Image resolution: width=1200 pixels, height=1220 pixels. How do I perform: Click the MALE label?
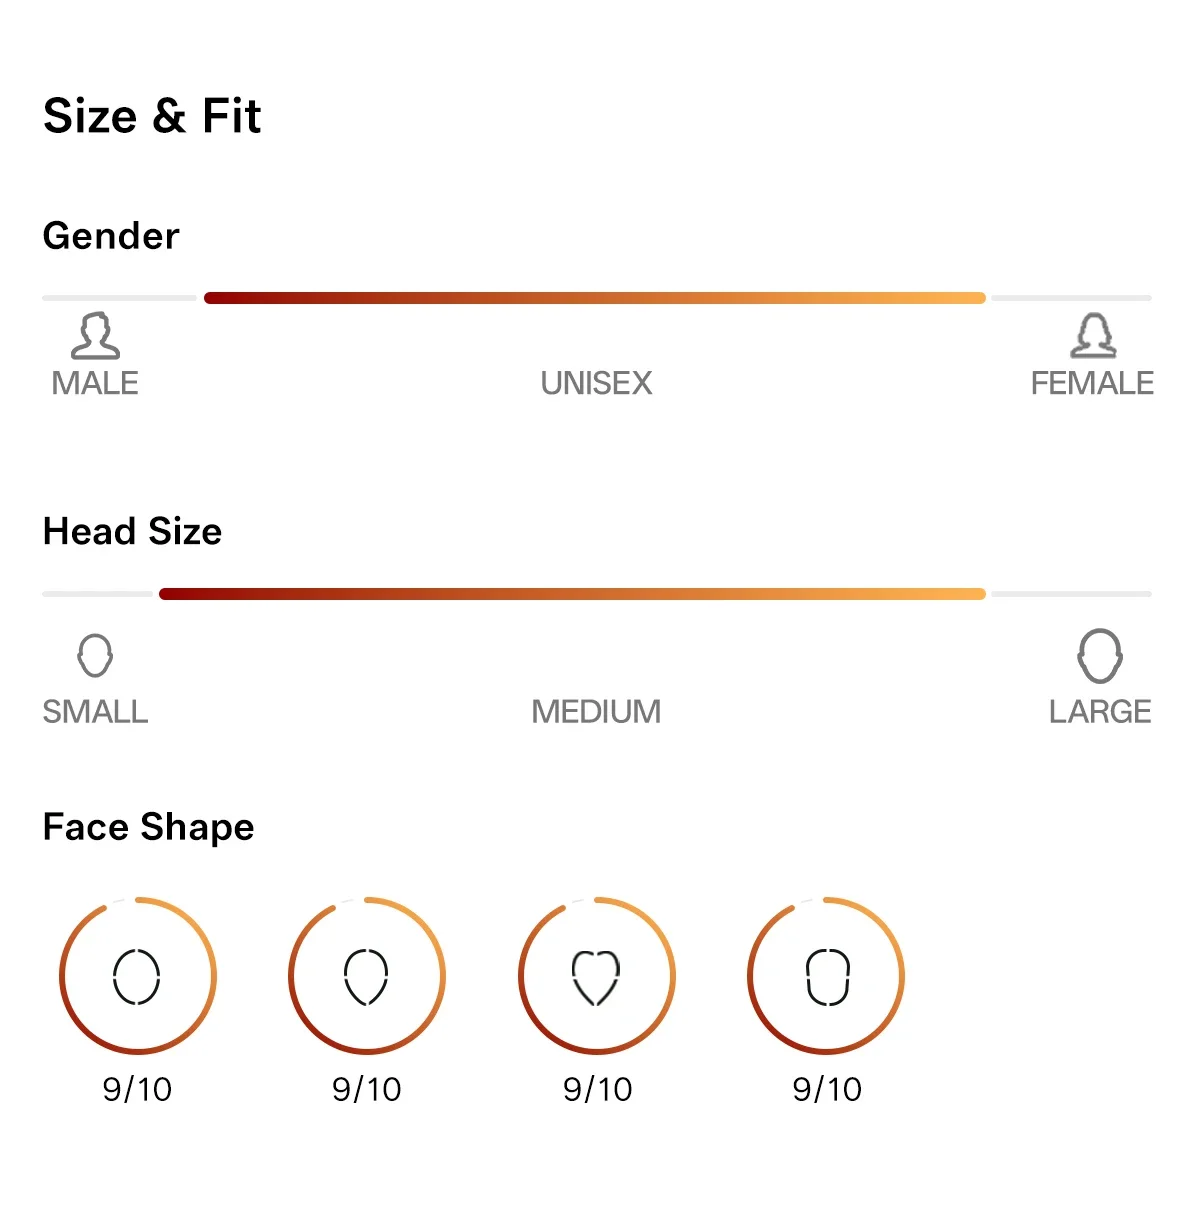click(95, 383)
